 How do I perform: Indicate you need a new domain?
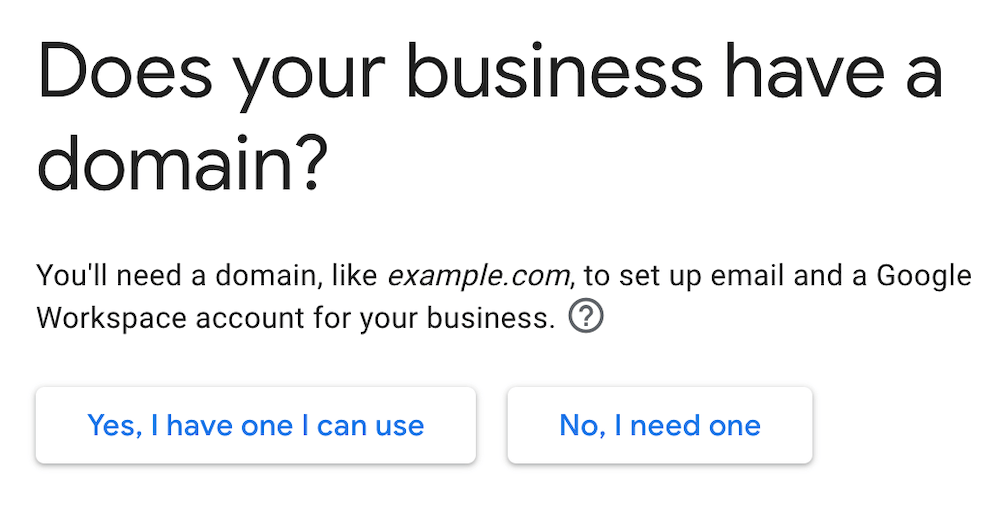point(660,425)
